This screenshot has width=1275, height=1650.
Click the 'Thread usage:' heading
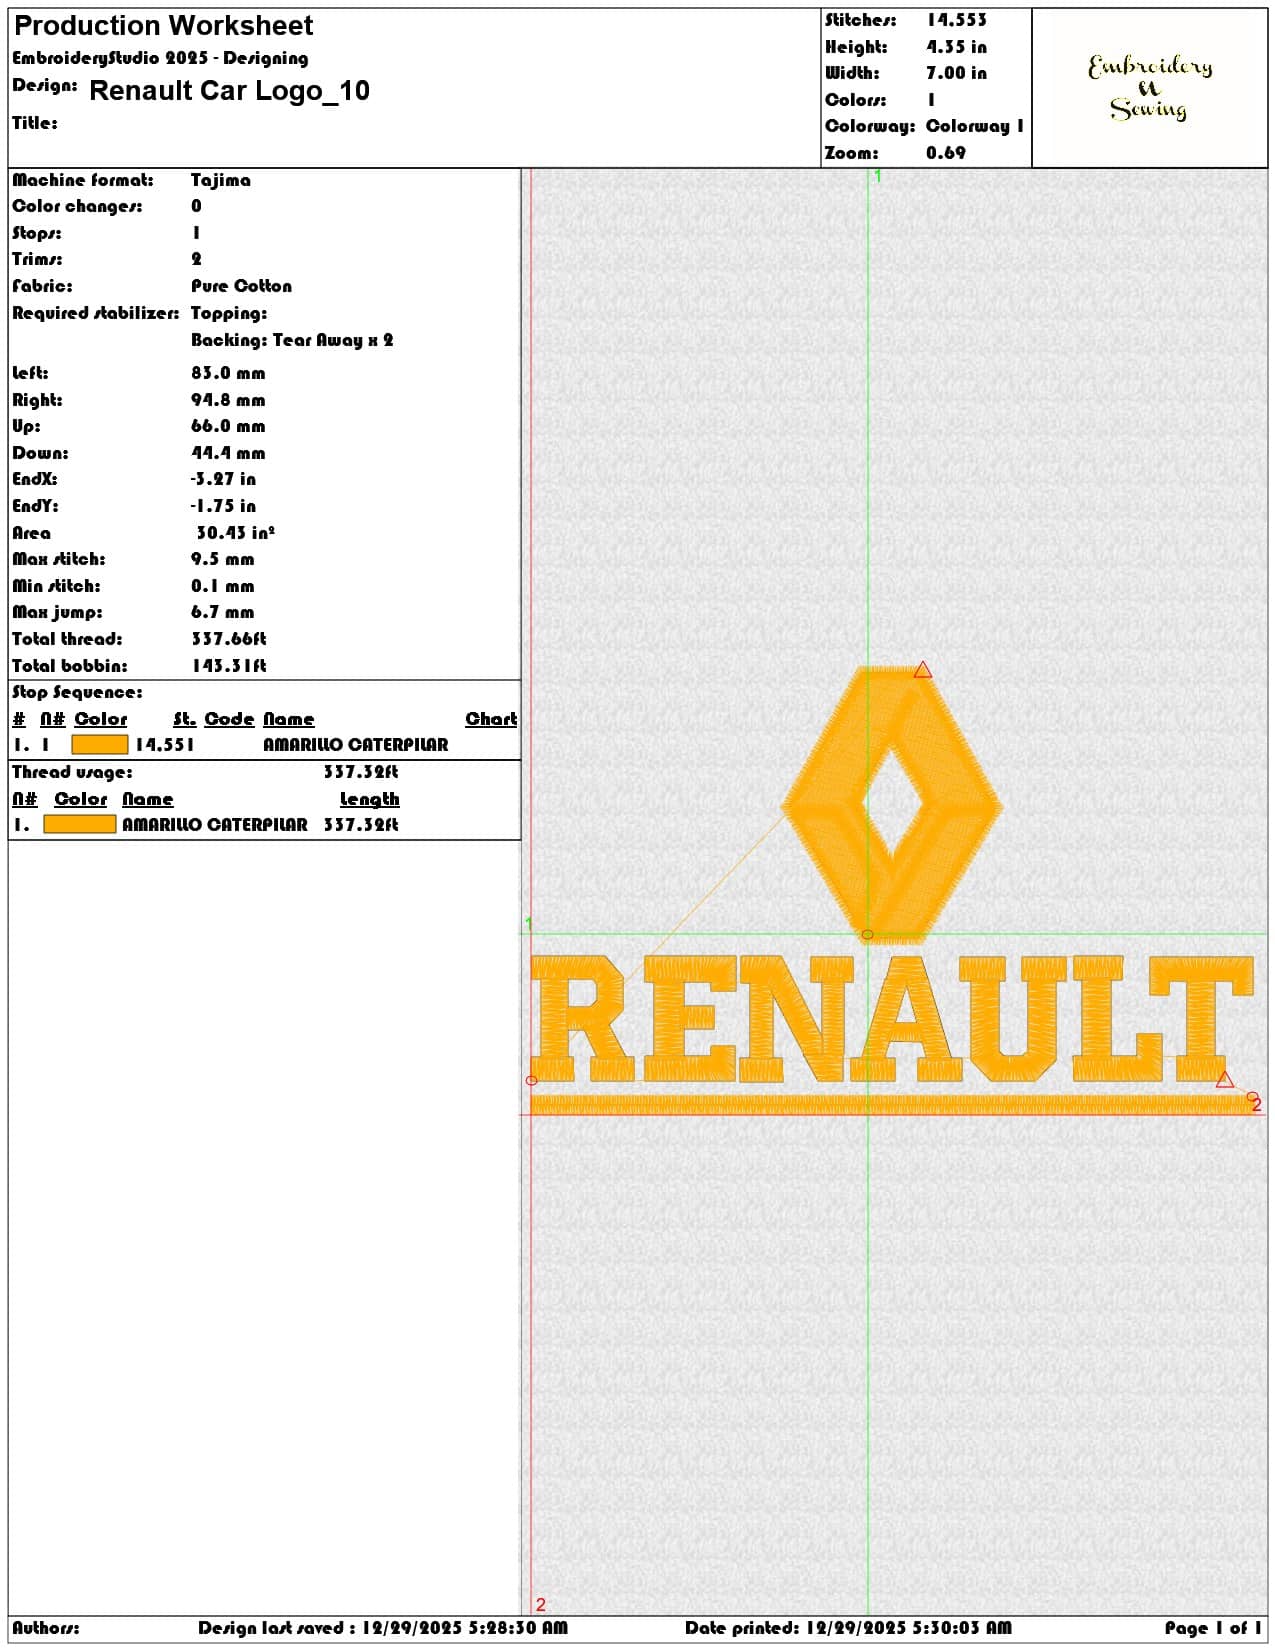(72, 772)
